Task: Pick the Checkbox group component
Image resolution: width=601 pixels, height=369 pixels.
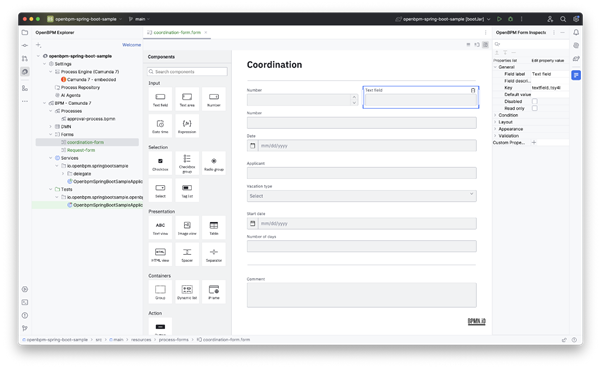Action: pyautogui.click(x=187, y=164)
